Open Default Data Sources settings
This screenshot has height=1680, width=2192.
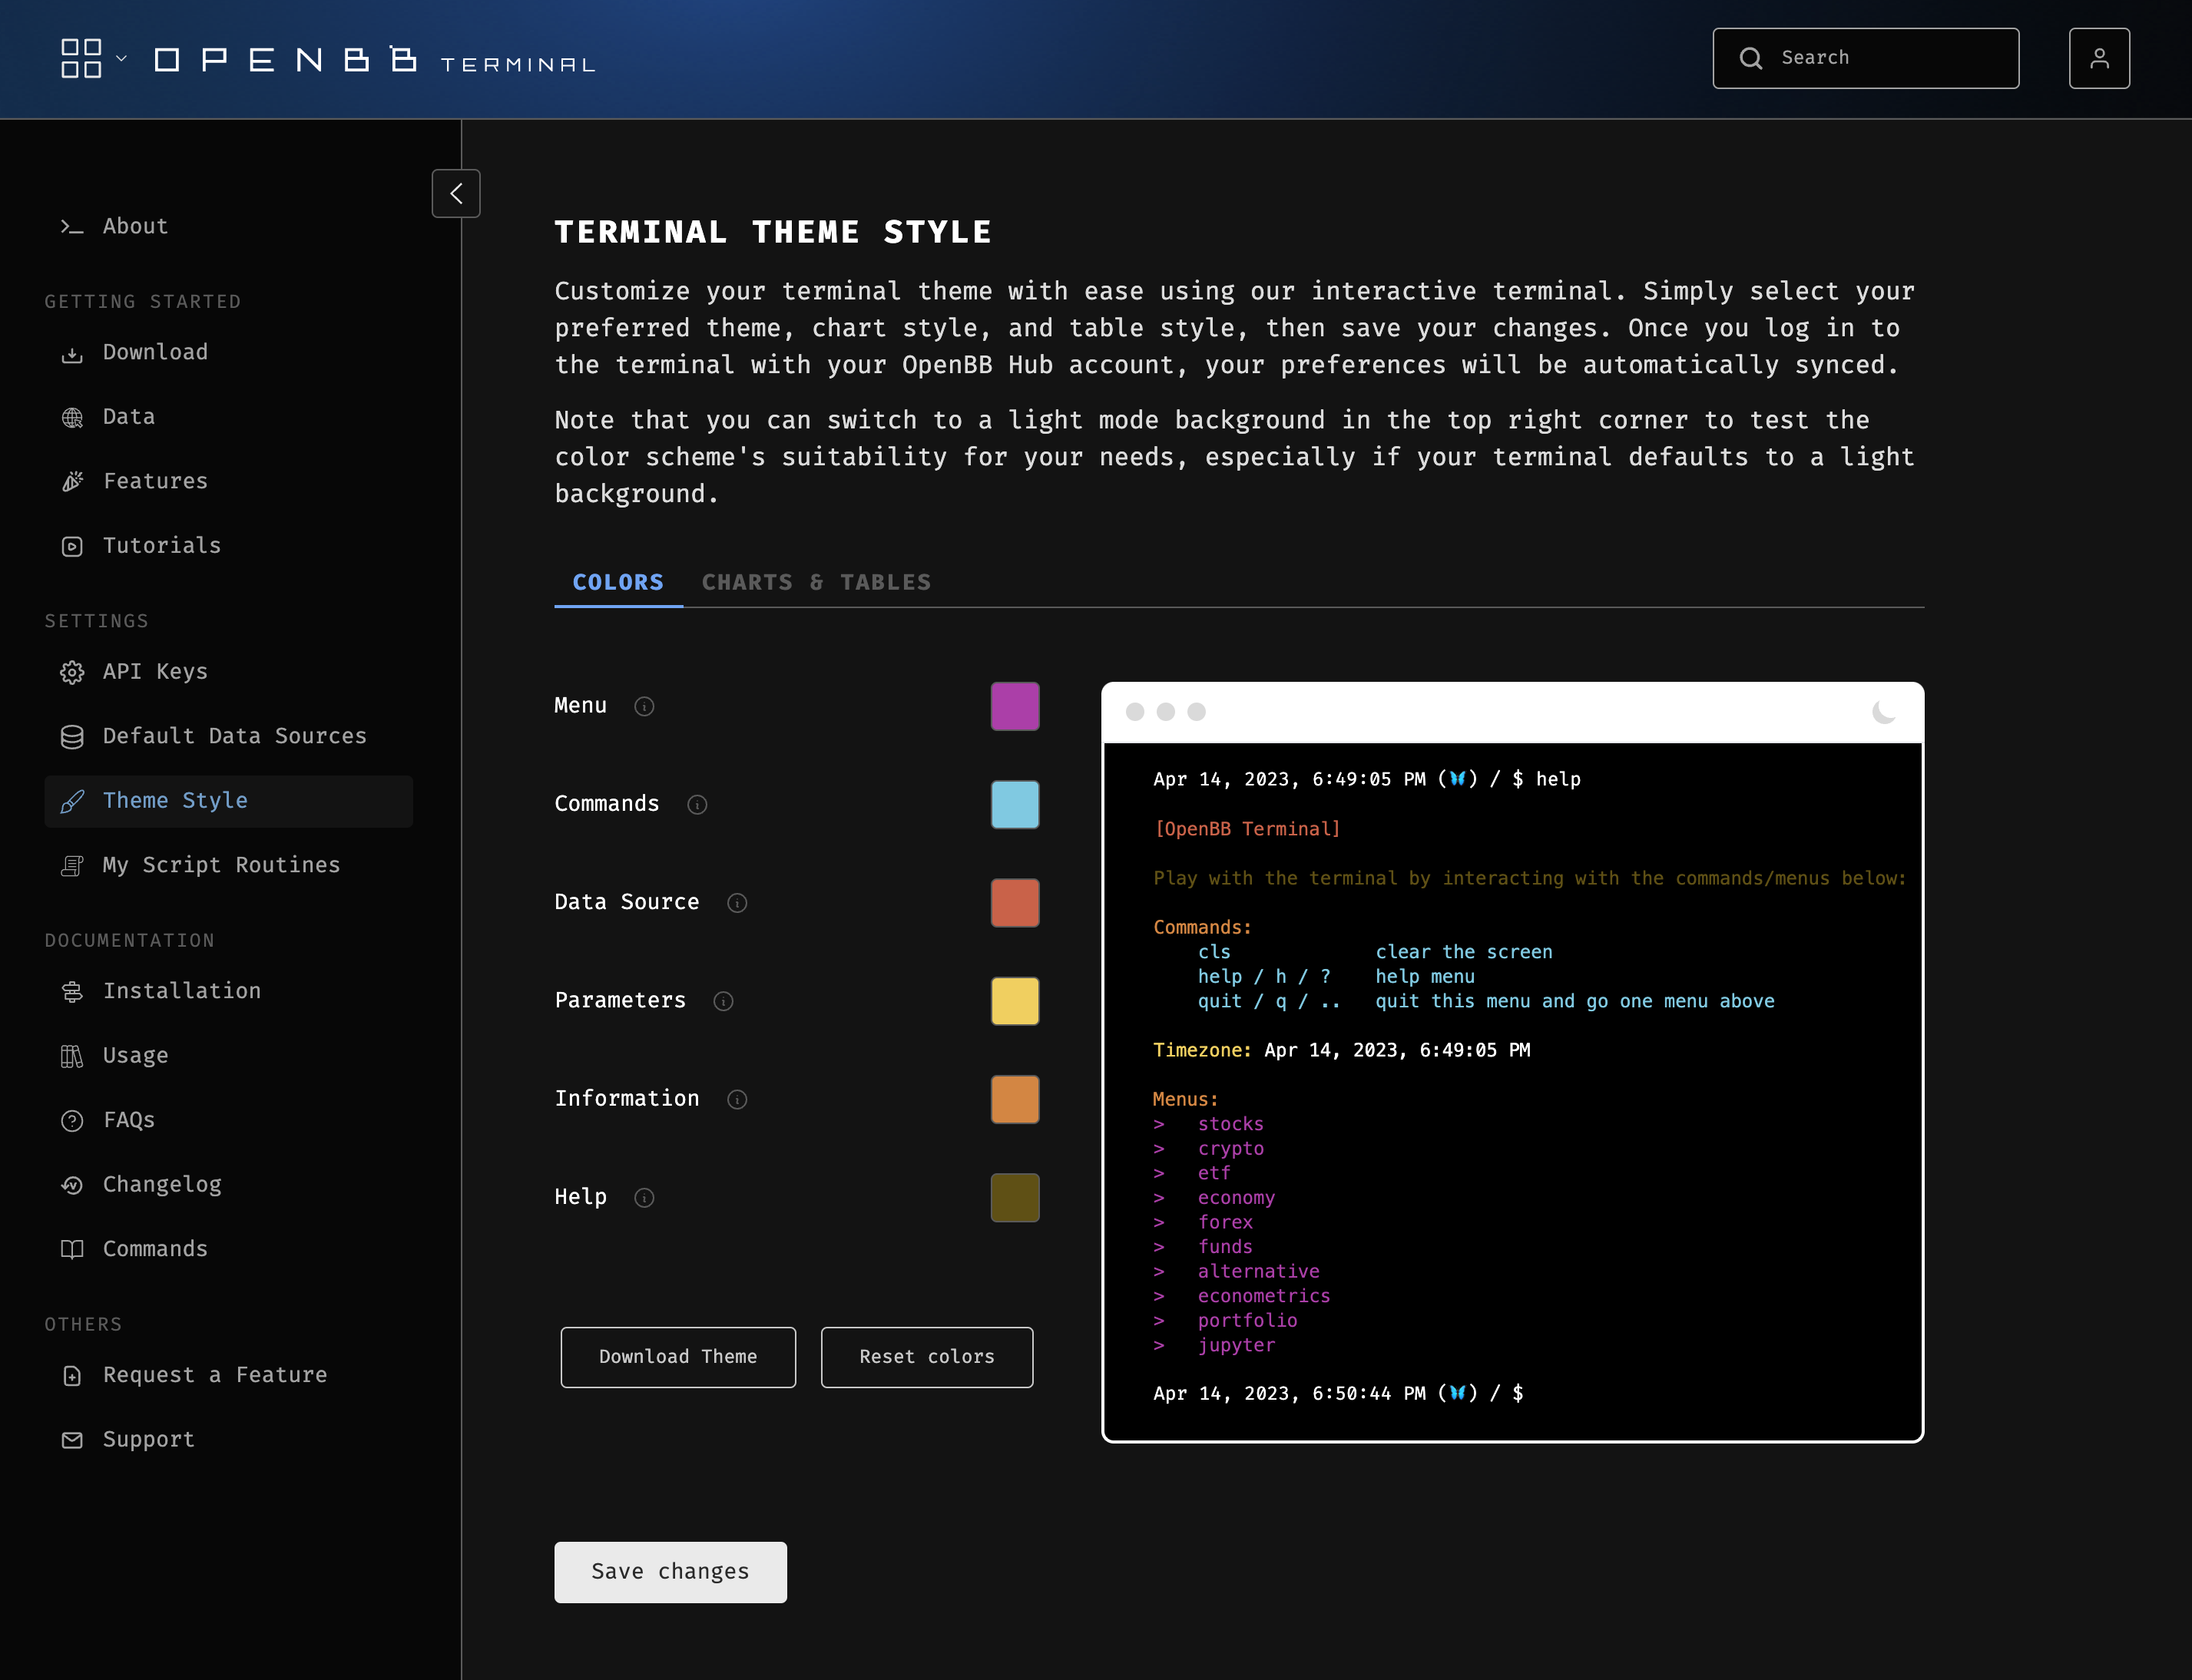[x=228, y=736]
